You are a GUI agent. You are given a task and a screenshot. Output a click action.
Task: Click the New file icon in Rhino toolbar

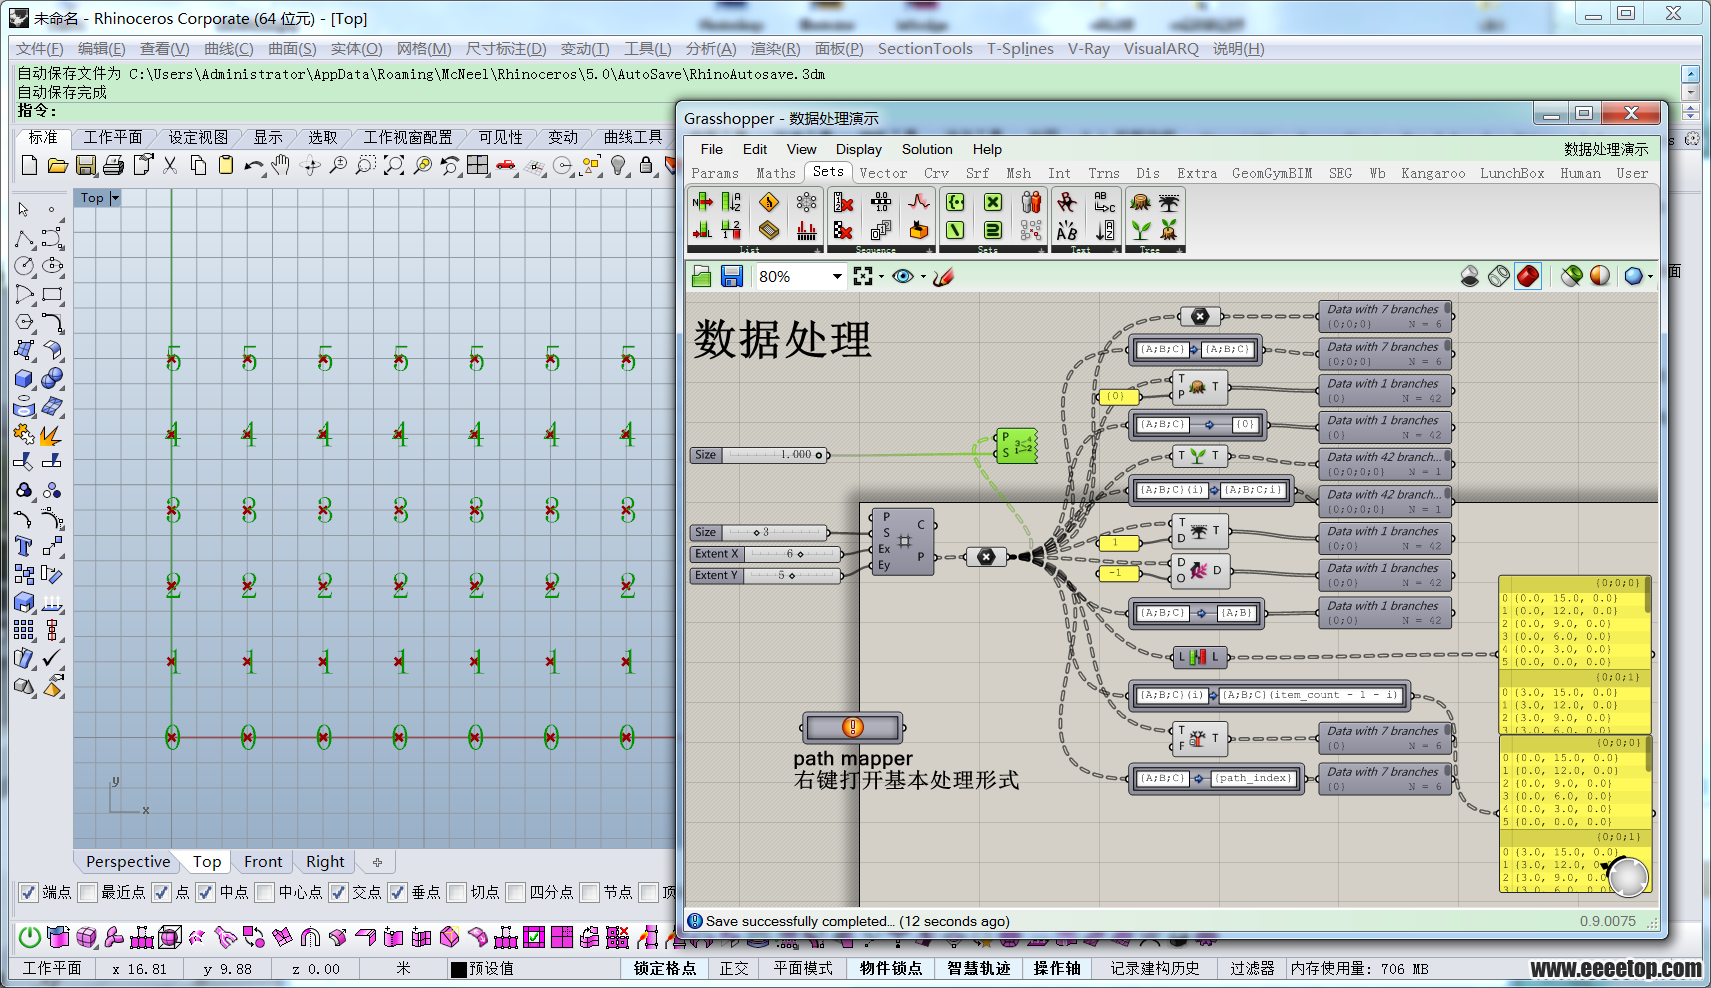[29, 165]
